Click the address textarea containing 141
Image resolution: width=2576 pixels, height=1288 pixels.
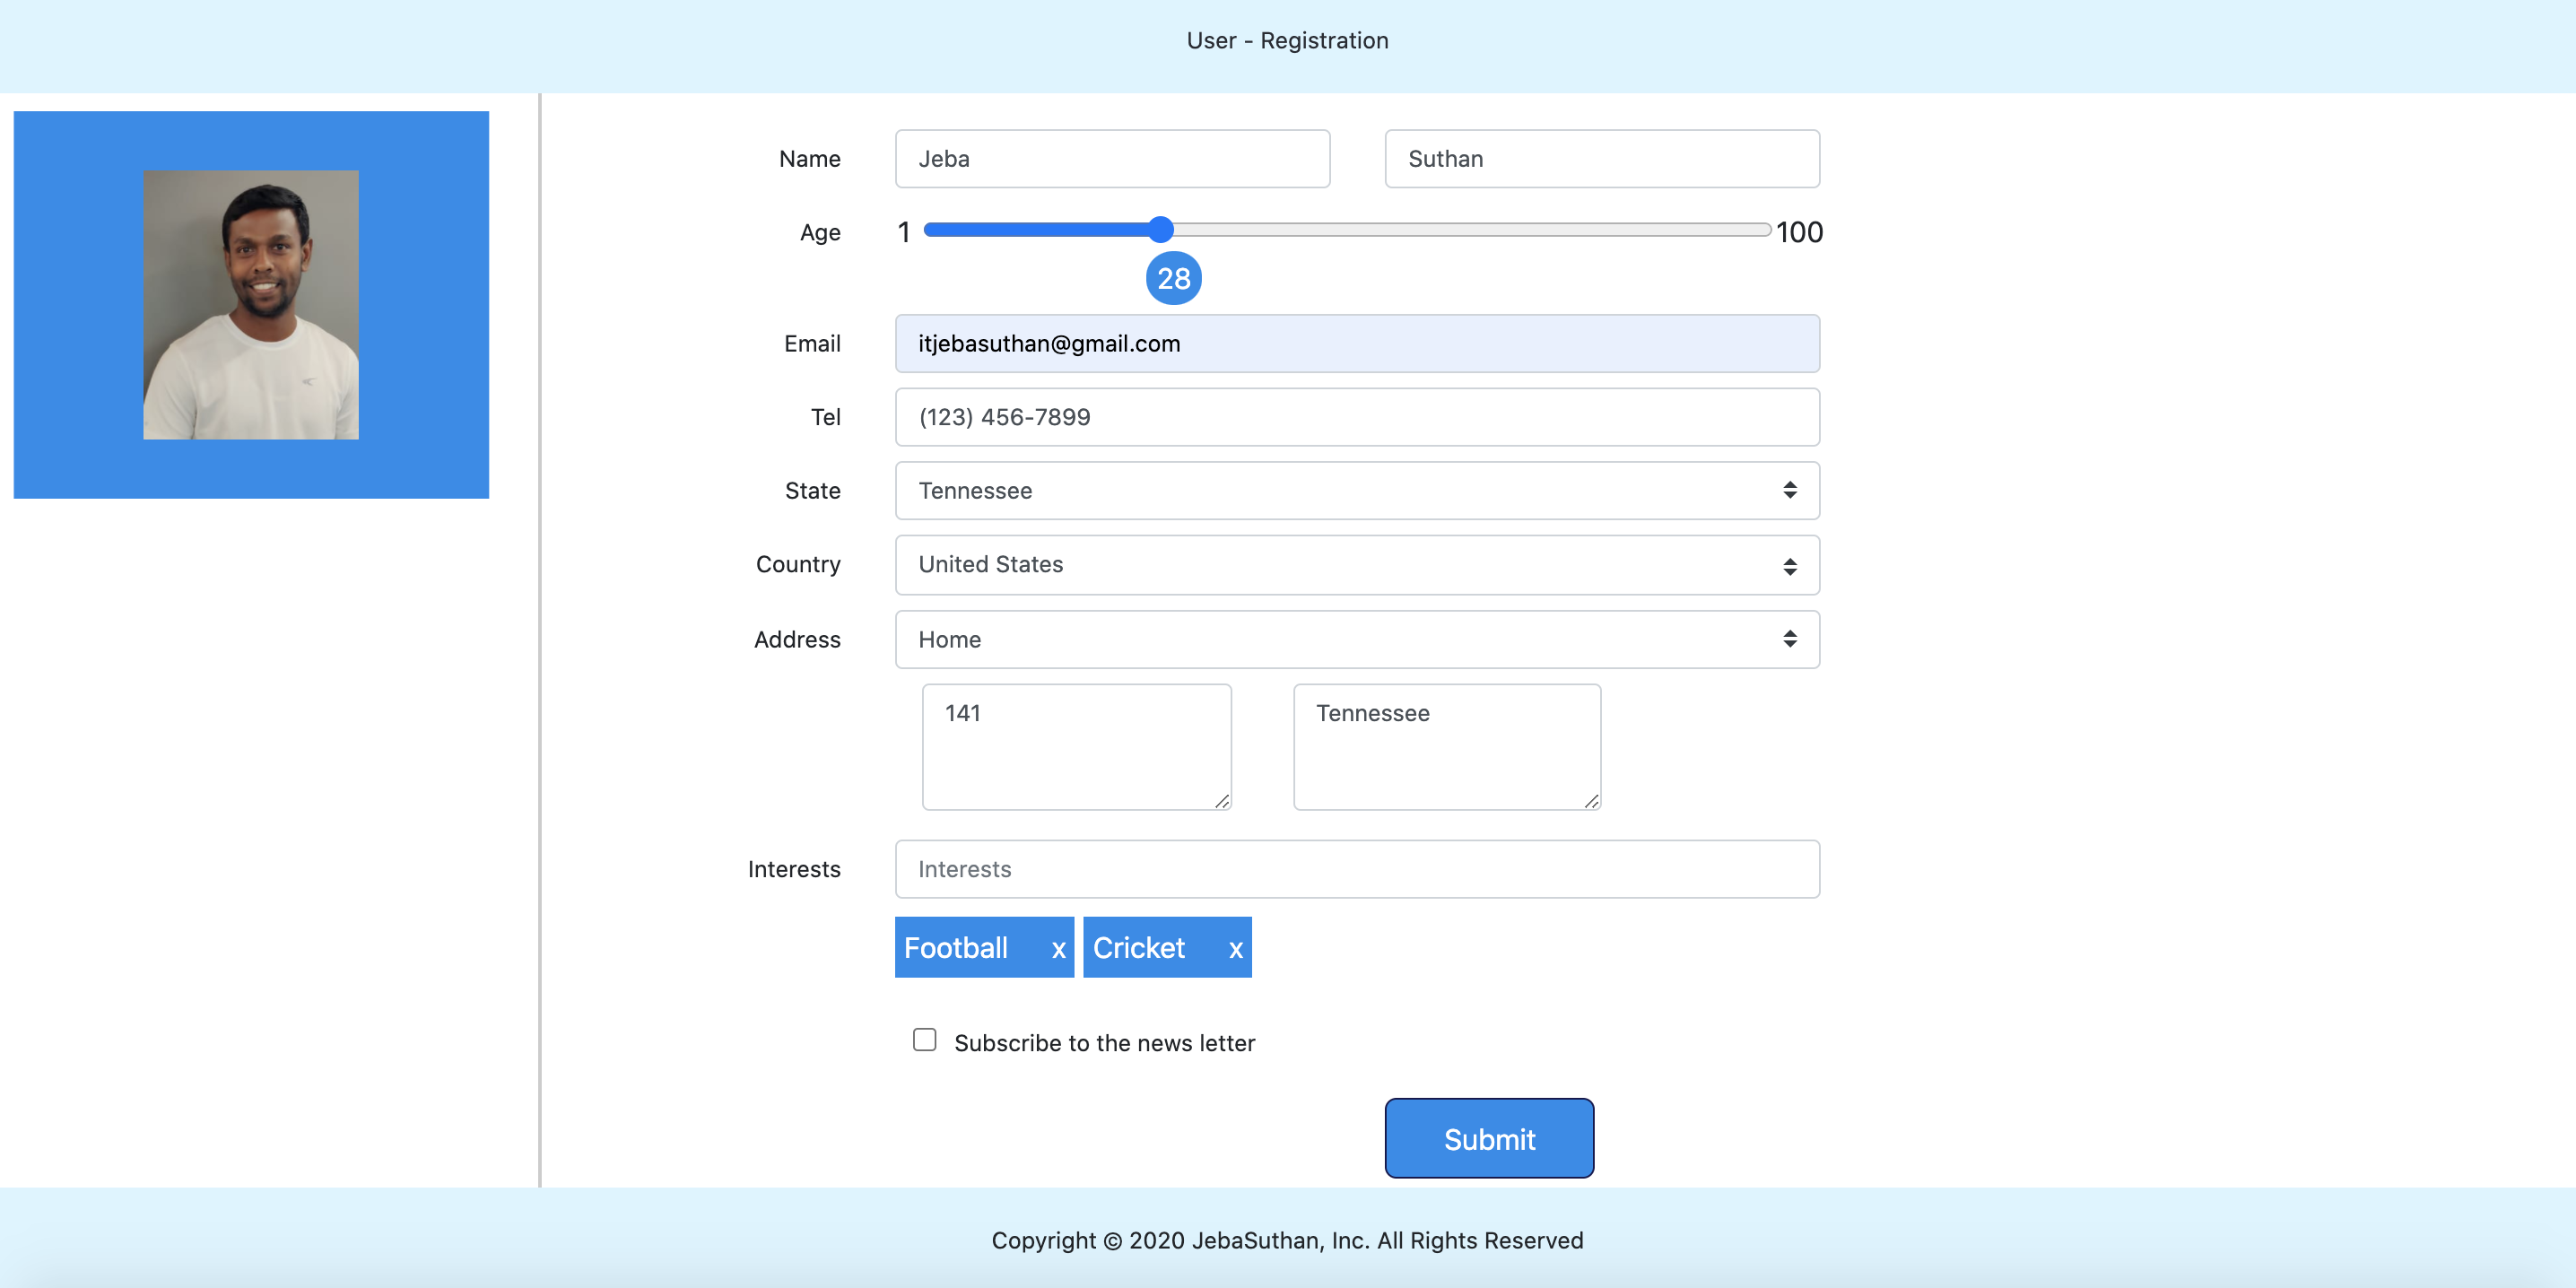click(x=1076, y=746)
